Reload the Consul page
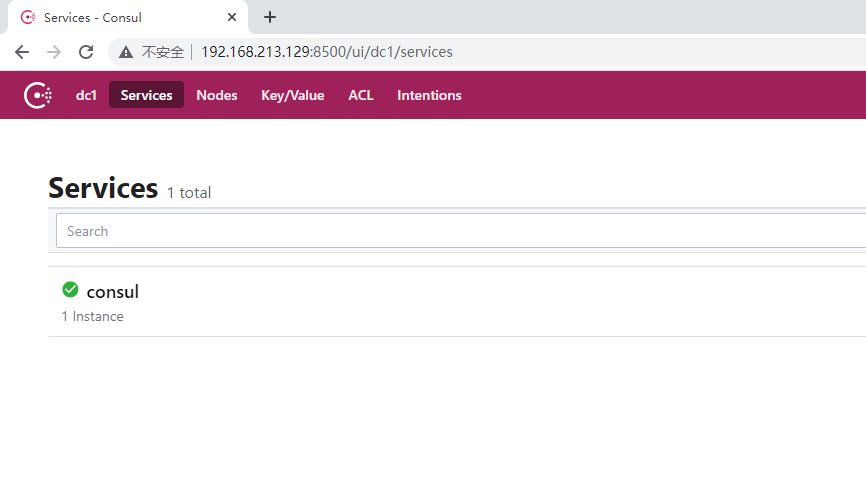The width and height of the screenshot is (866, 504). click(x=86, y=52)
